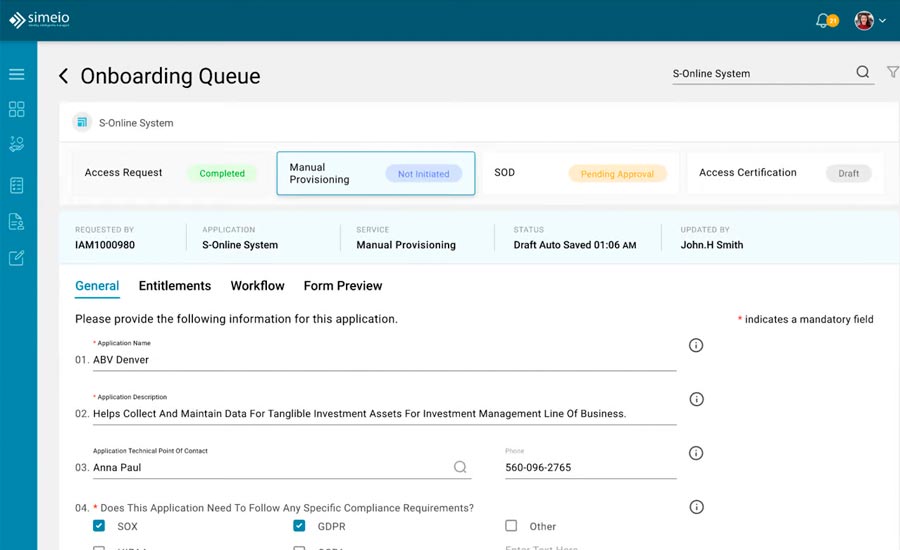Open the dashboard grid icon in the sidebar
Screen dimensions: 900x550
pyautogui.click(x=16, y=109)
